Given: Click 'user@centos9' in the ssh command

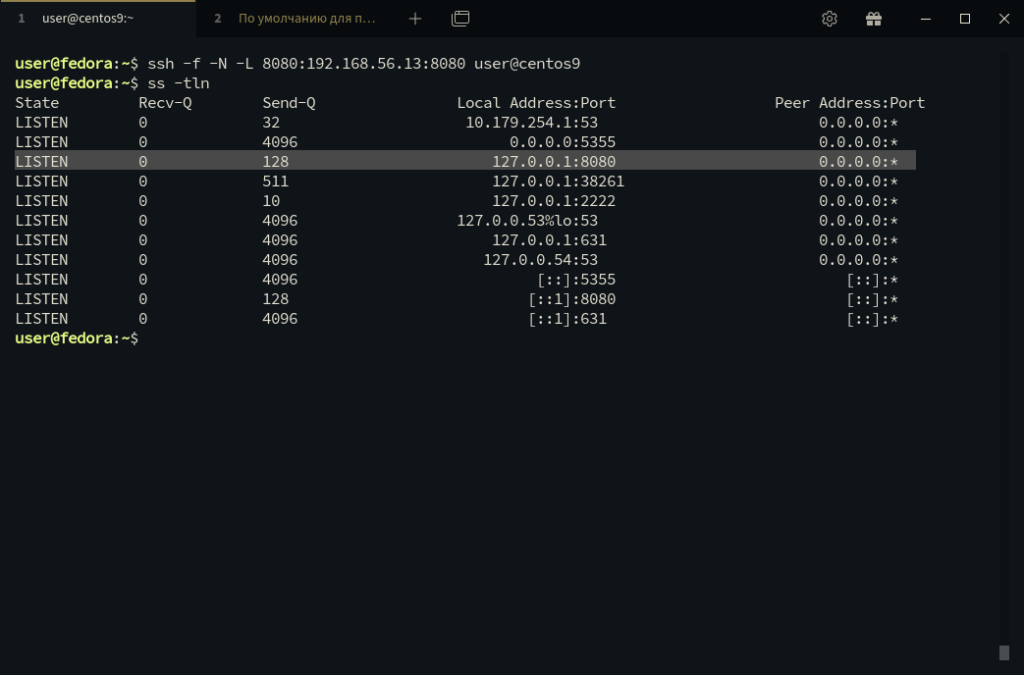Looking at the screenshot, I should [527, 64].
